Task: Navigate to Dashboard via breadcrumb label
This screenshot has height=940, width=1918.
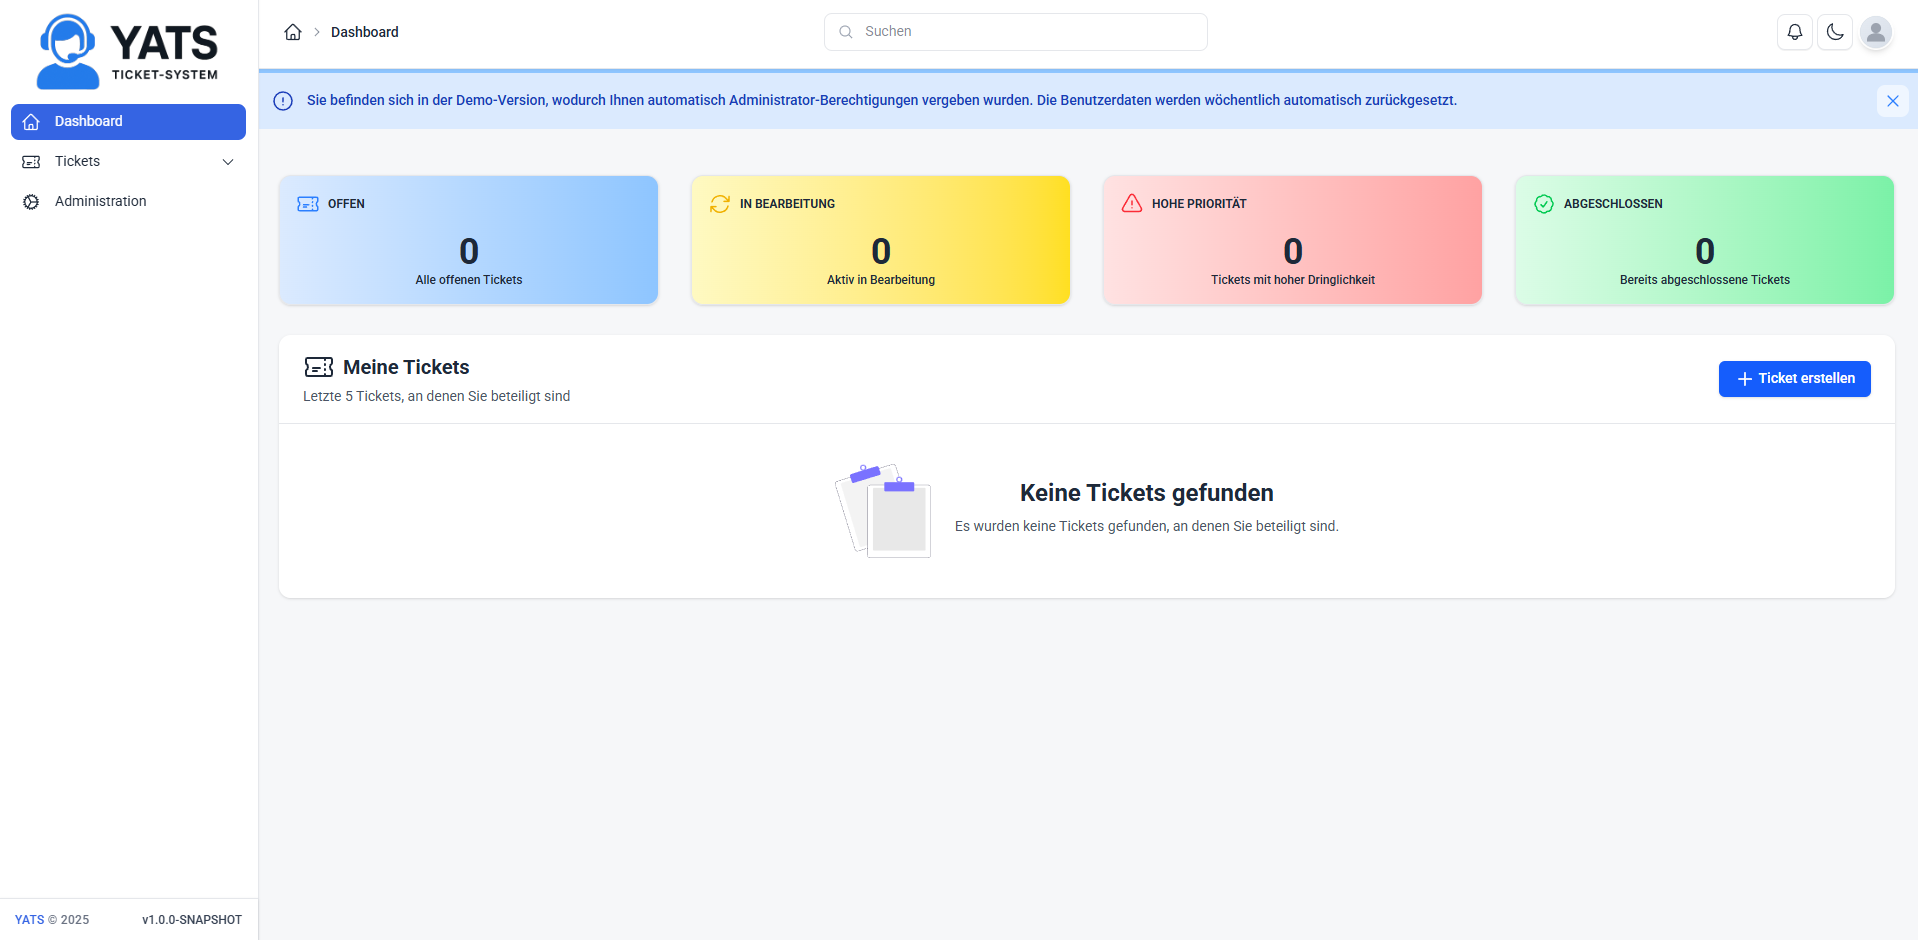Action: pyautogui.click(x=363, y=31)
